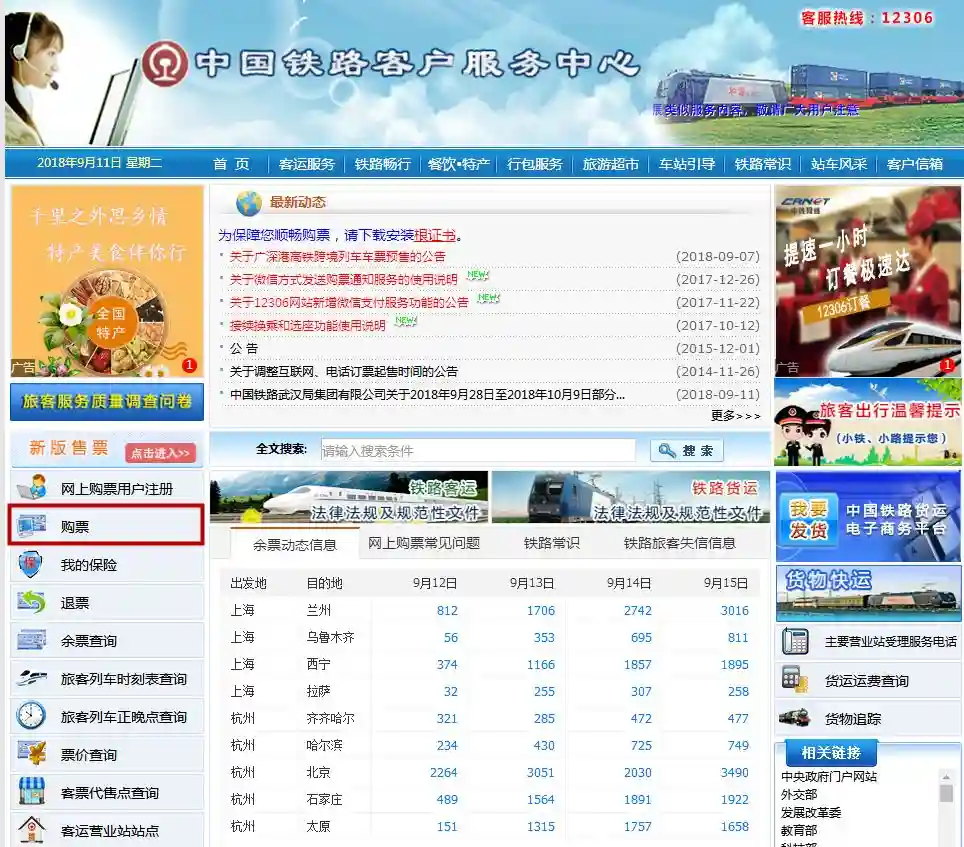Select the 我的保险 shield icon
Screen dimensions: 964x847
coord(30,564)
